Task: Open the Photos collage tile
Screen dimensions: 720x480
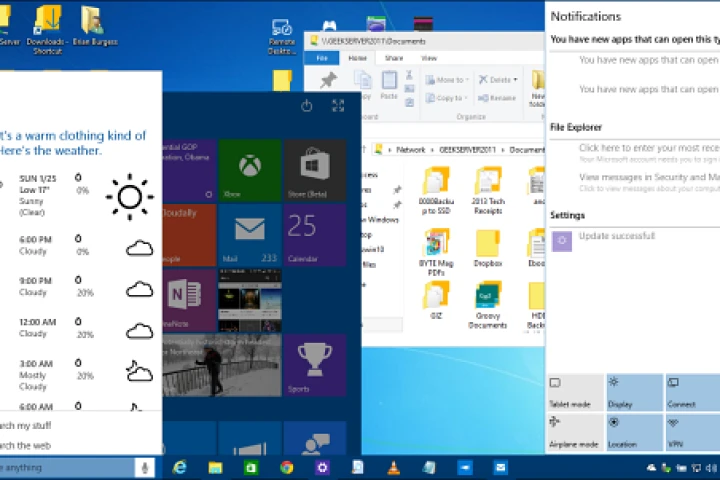Action: point(250,300)
